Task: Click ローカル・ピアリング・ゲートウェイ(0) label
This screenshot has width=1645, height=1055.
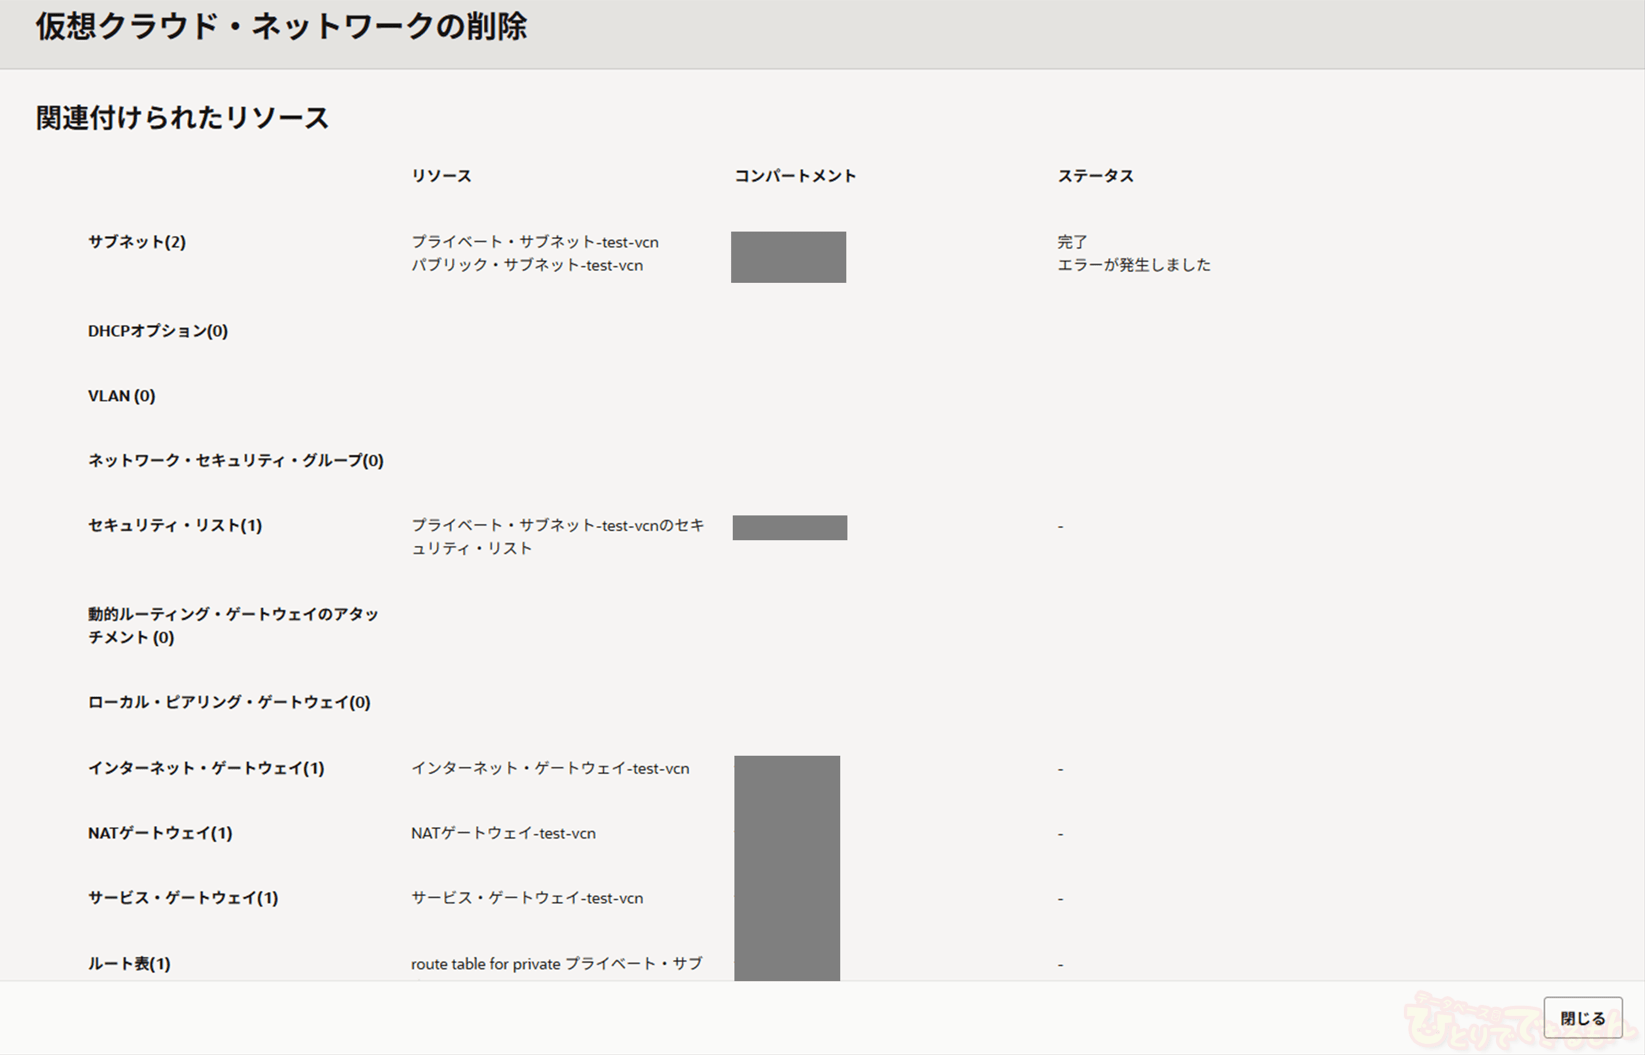Action: tap(228, 703)
